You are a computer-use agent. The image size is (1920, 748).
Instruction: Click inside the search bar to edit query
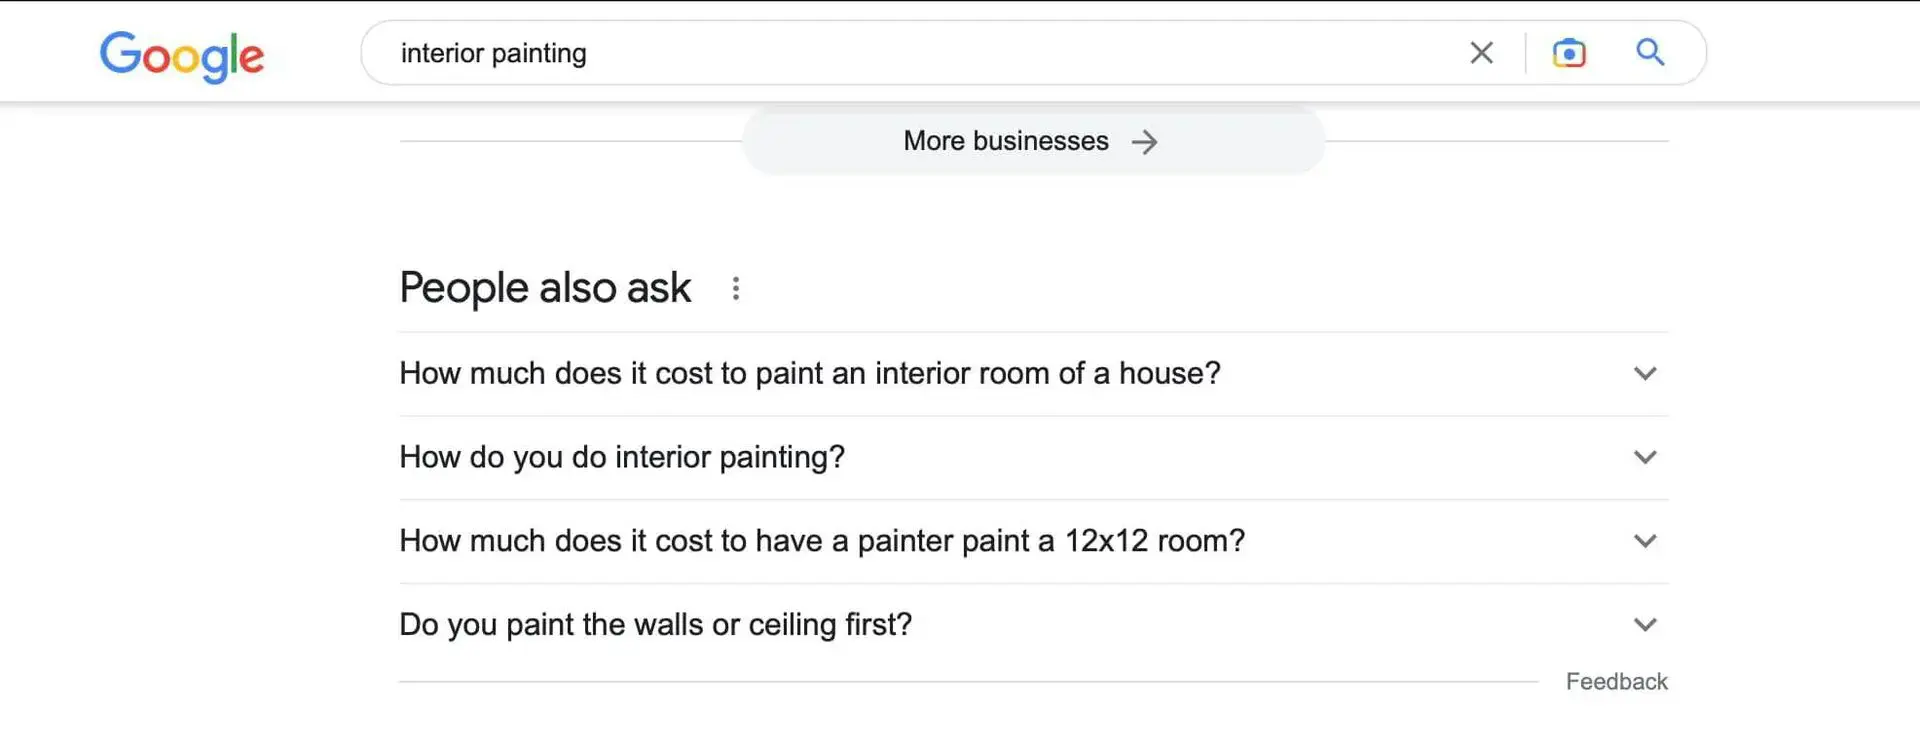[900, 52]
